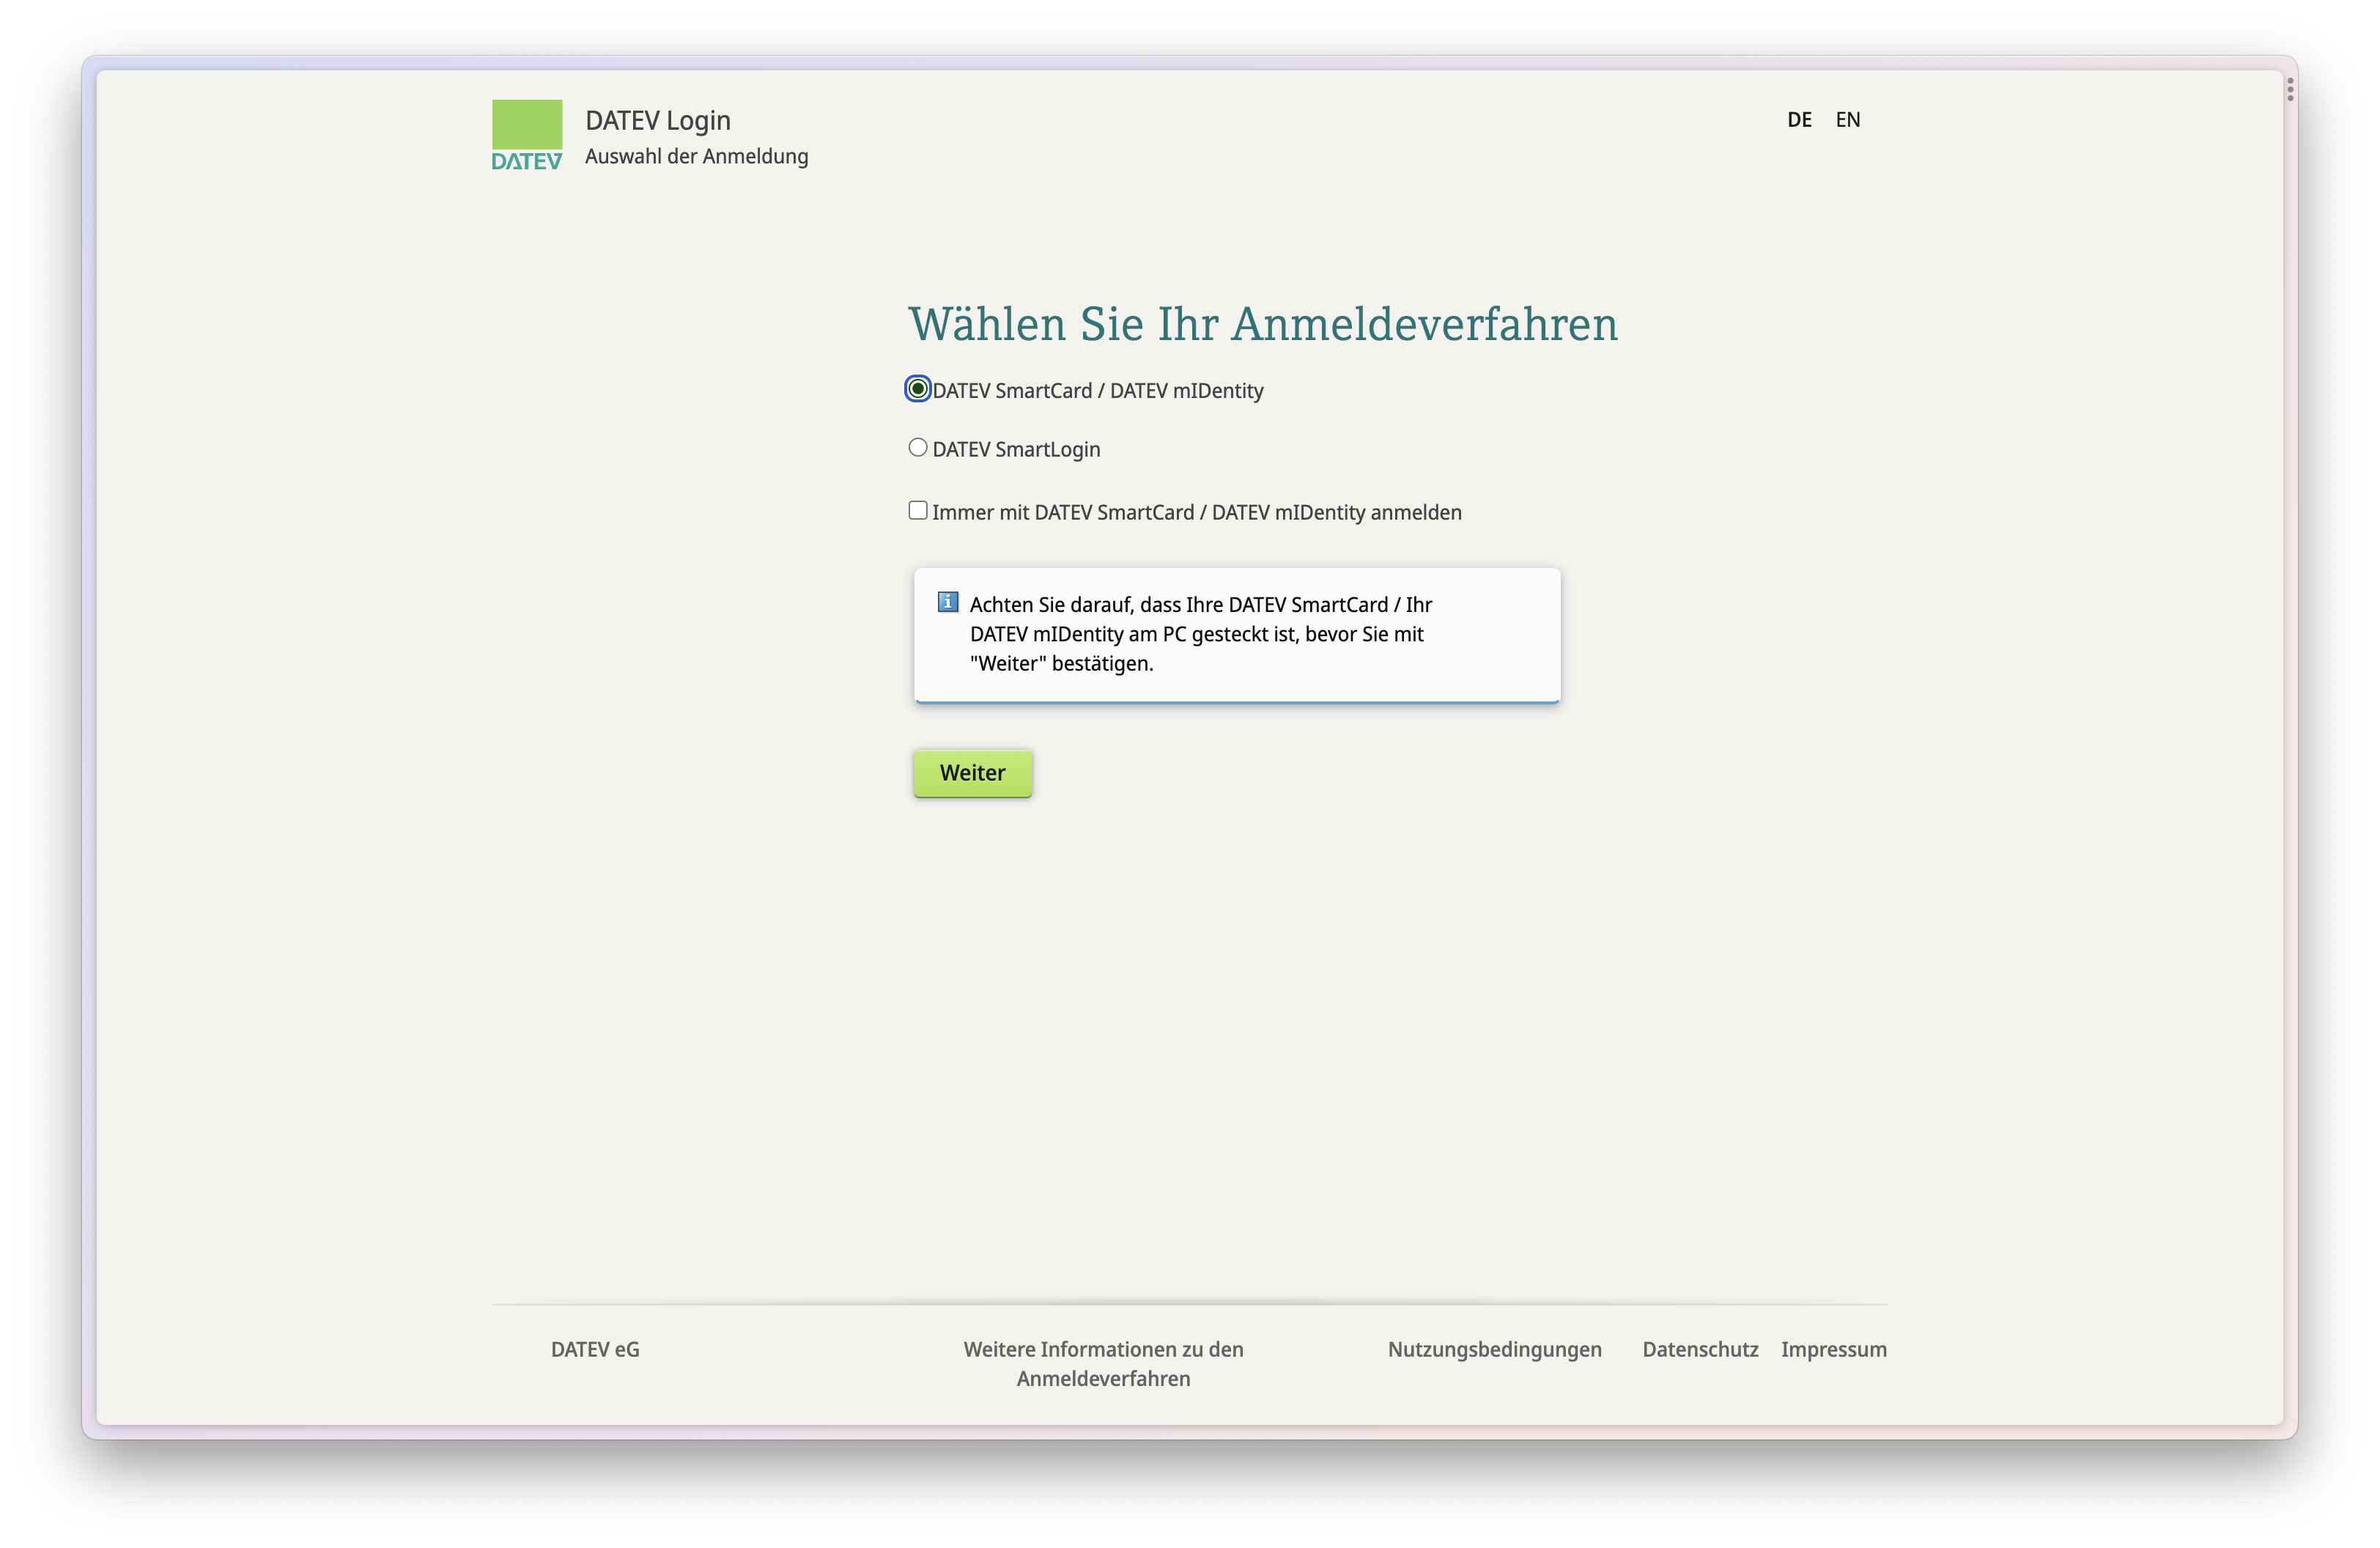Click the blue info icon in the notice

[x=947, y=602]
